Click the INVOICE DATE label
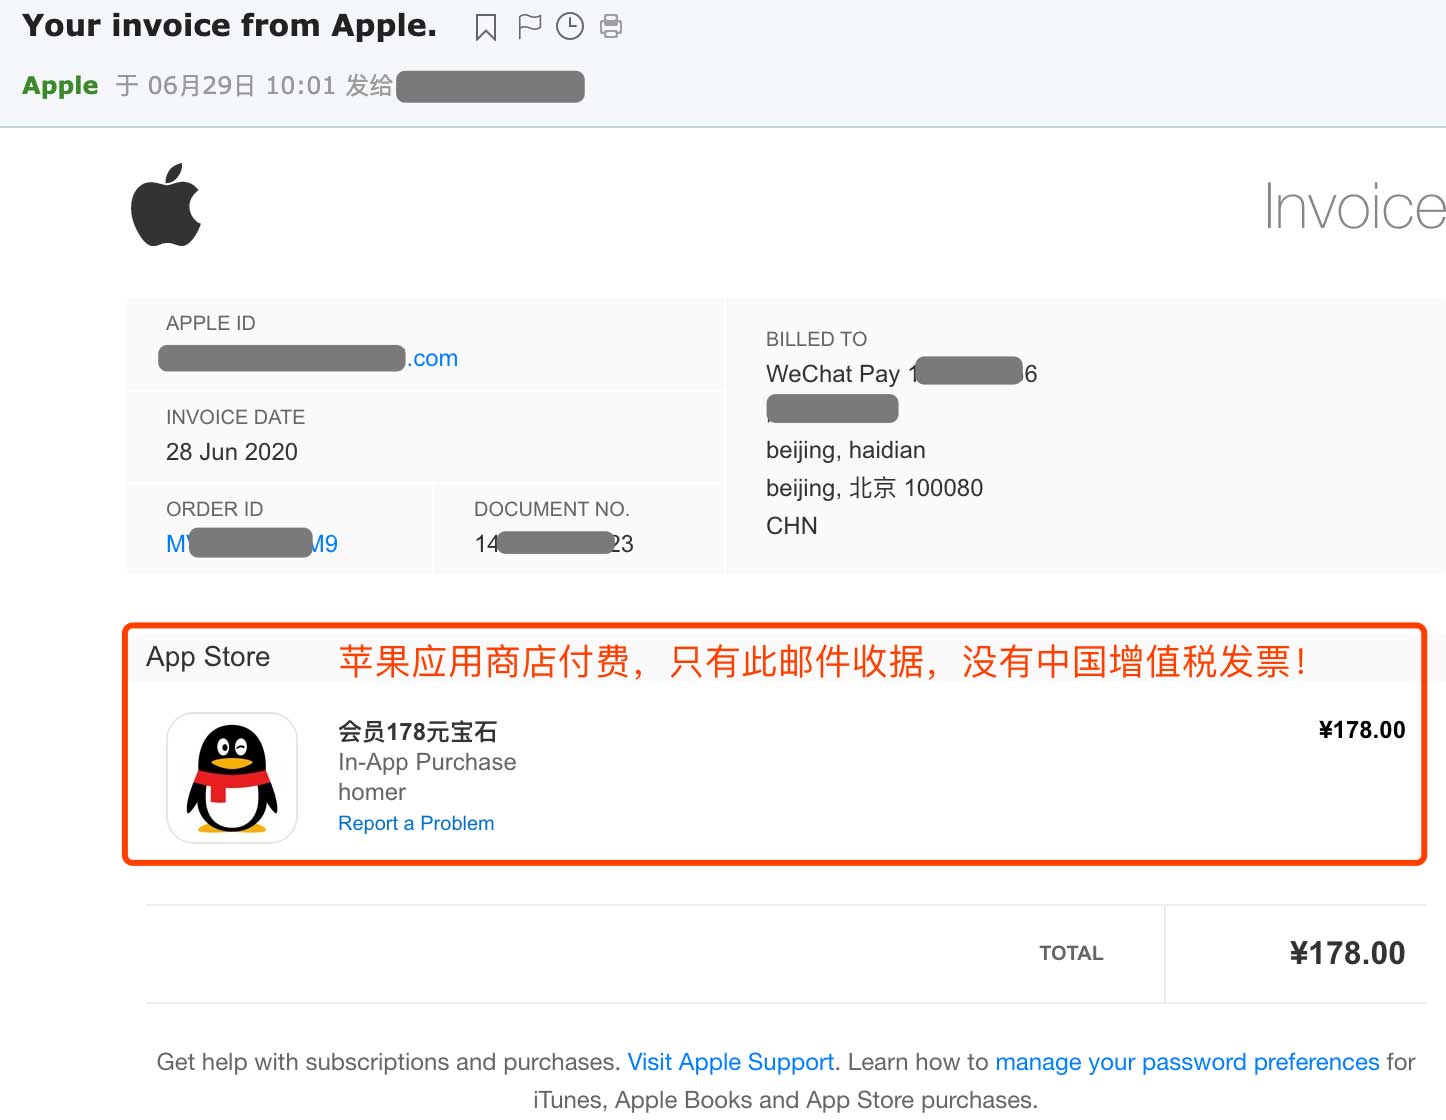 [x=236, y=417]
